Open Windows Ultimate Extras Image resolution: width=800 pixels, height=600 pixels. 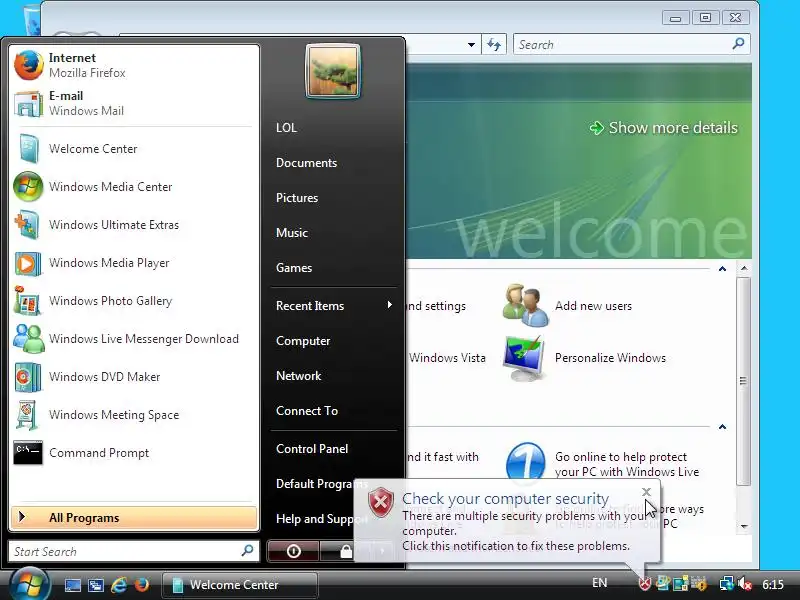coord(134,224)
